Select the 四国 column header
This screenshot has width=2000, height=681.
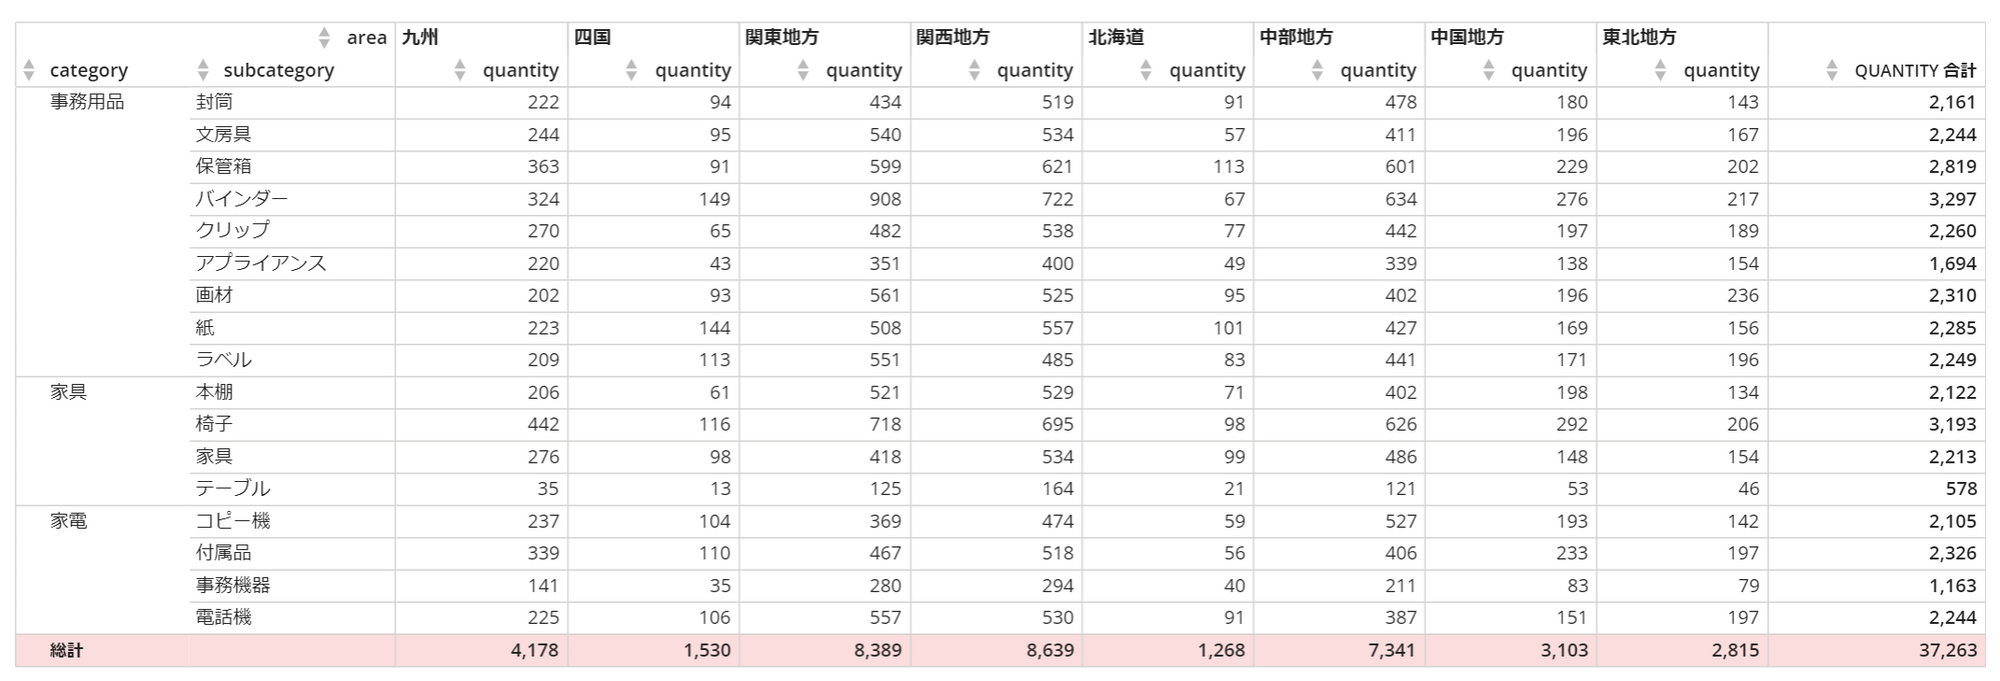(x=592, y=38)
